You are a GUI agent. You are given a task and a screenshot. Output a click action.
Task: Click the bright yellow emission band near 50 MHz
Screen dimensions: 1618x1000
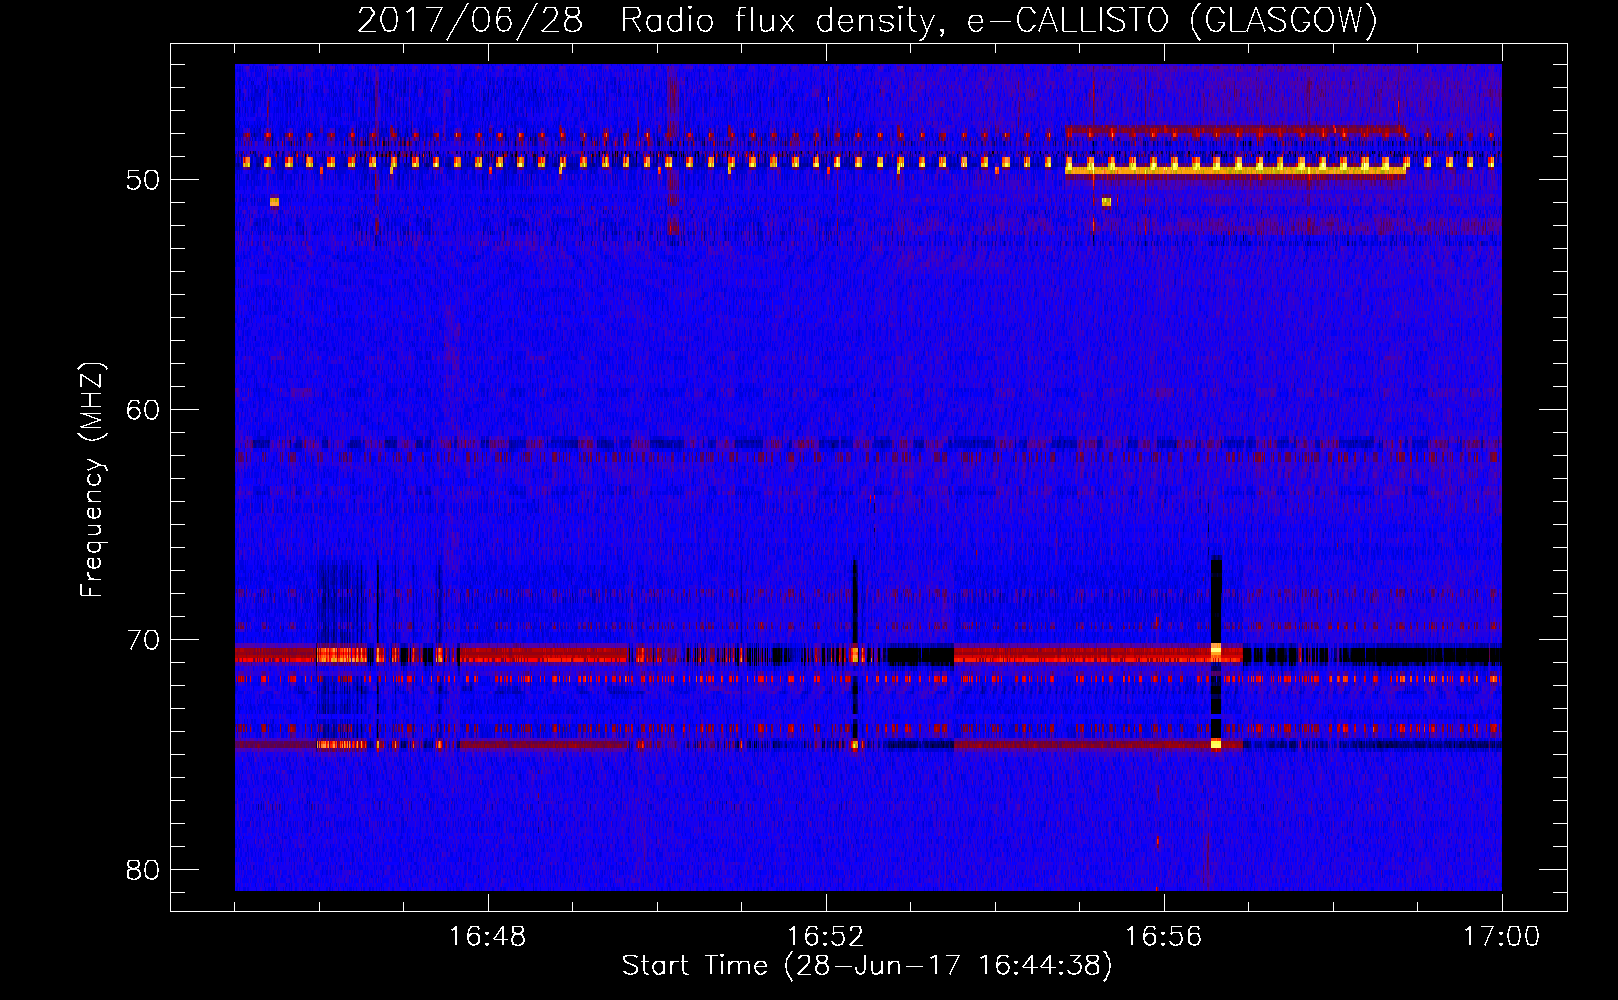click(1235, 170)
